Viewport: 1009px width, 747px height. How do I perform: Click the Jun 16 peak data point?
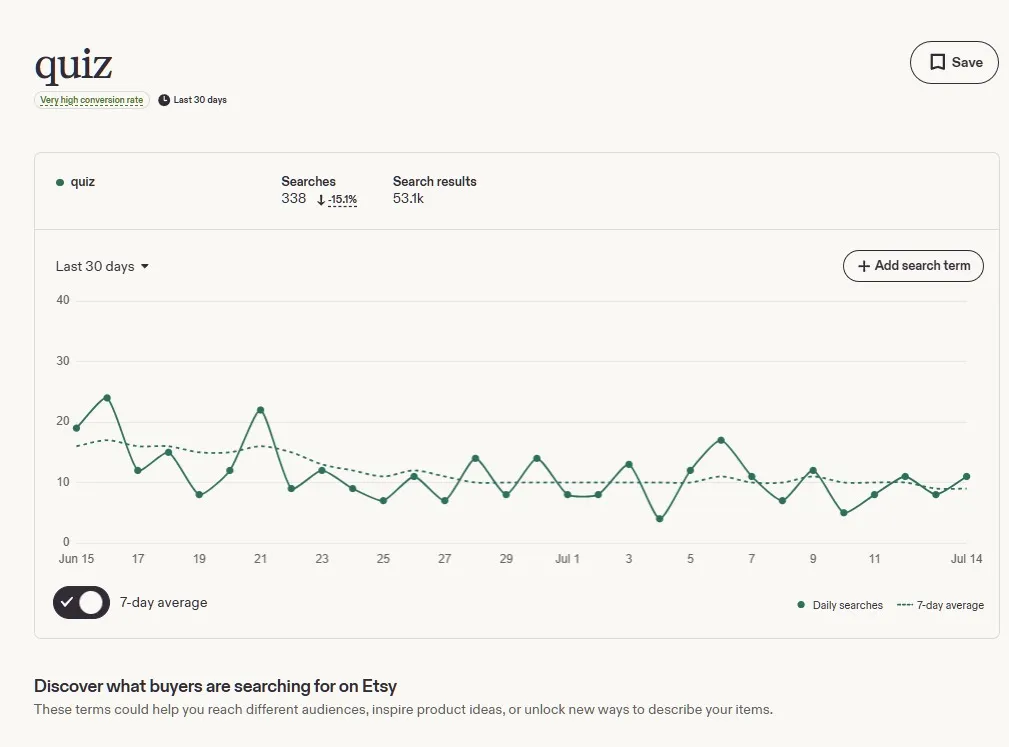[107, 398]
